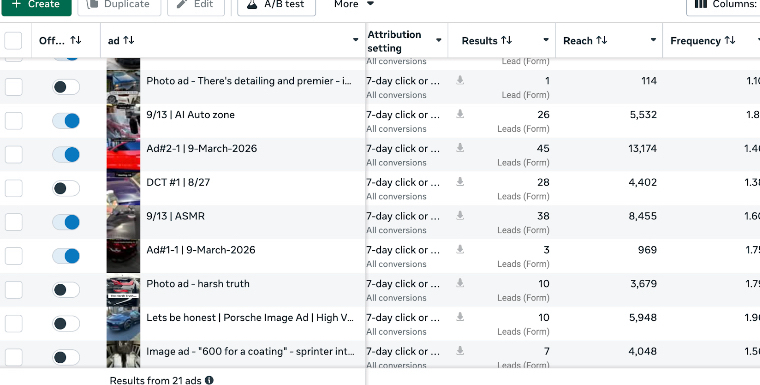The height and width of the screenshot is (385, 760).
Task: Sort by Results column
Action: point(507,40)
